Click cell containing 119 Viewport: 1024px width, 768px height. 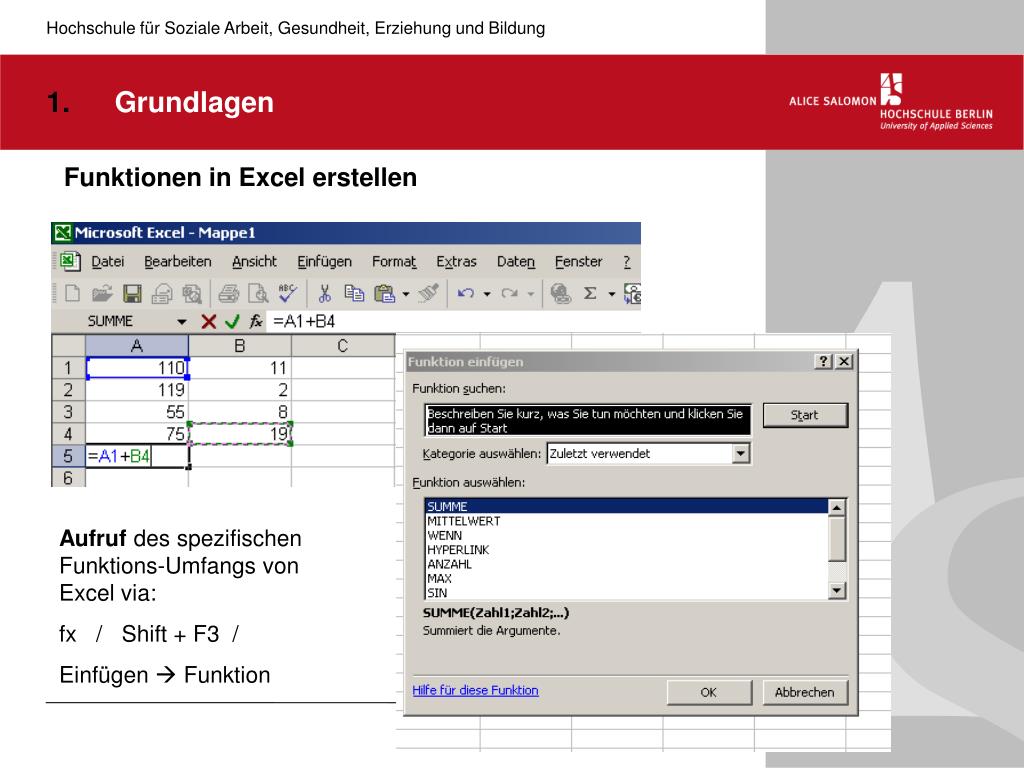pyautogui.click(x=136, y=390)
